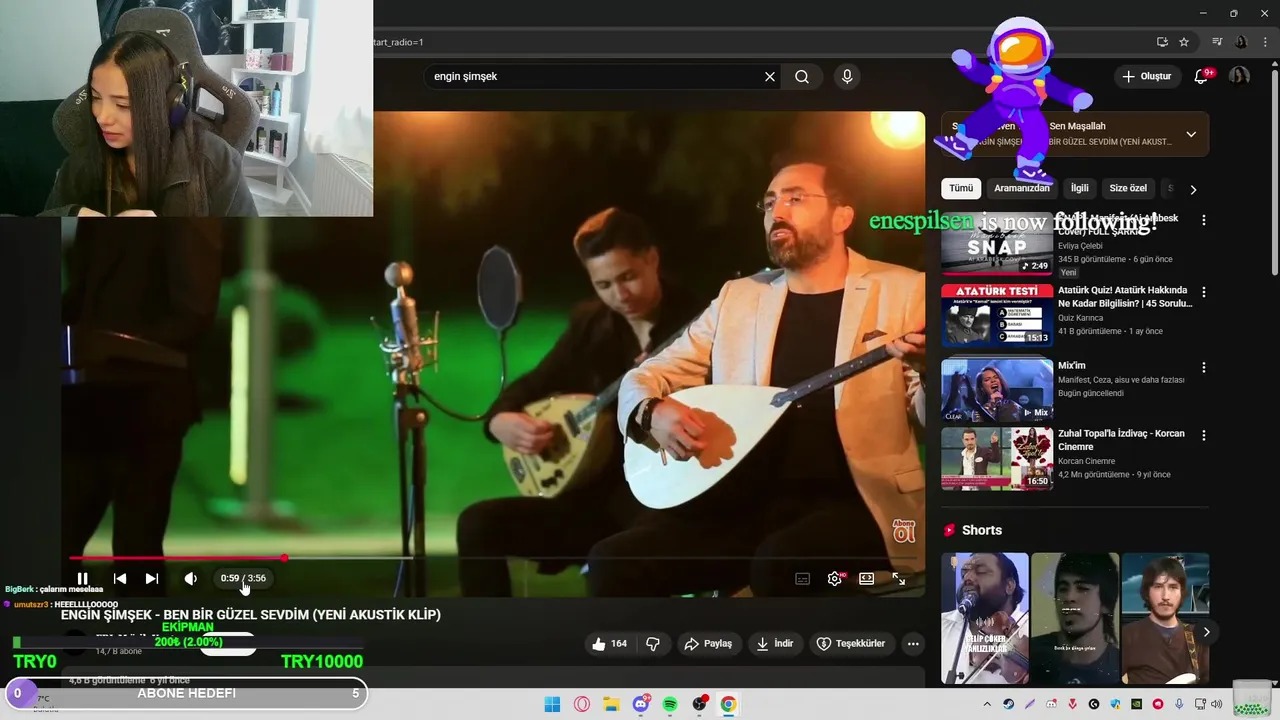Select the Aramanızdan filter chip

1022,188
